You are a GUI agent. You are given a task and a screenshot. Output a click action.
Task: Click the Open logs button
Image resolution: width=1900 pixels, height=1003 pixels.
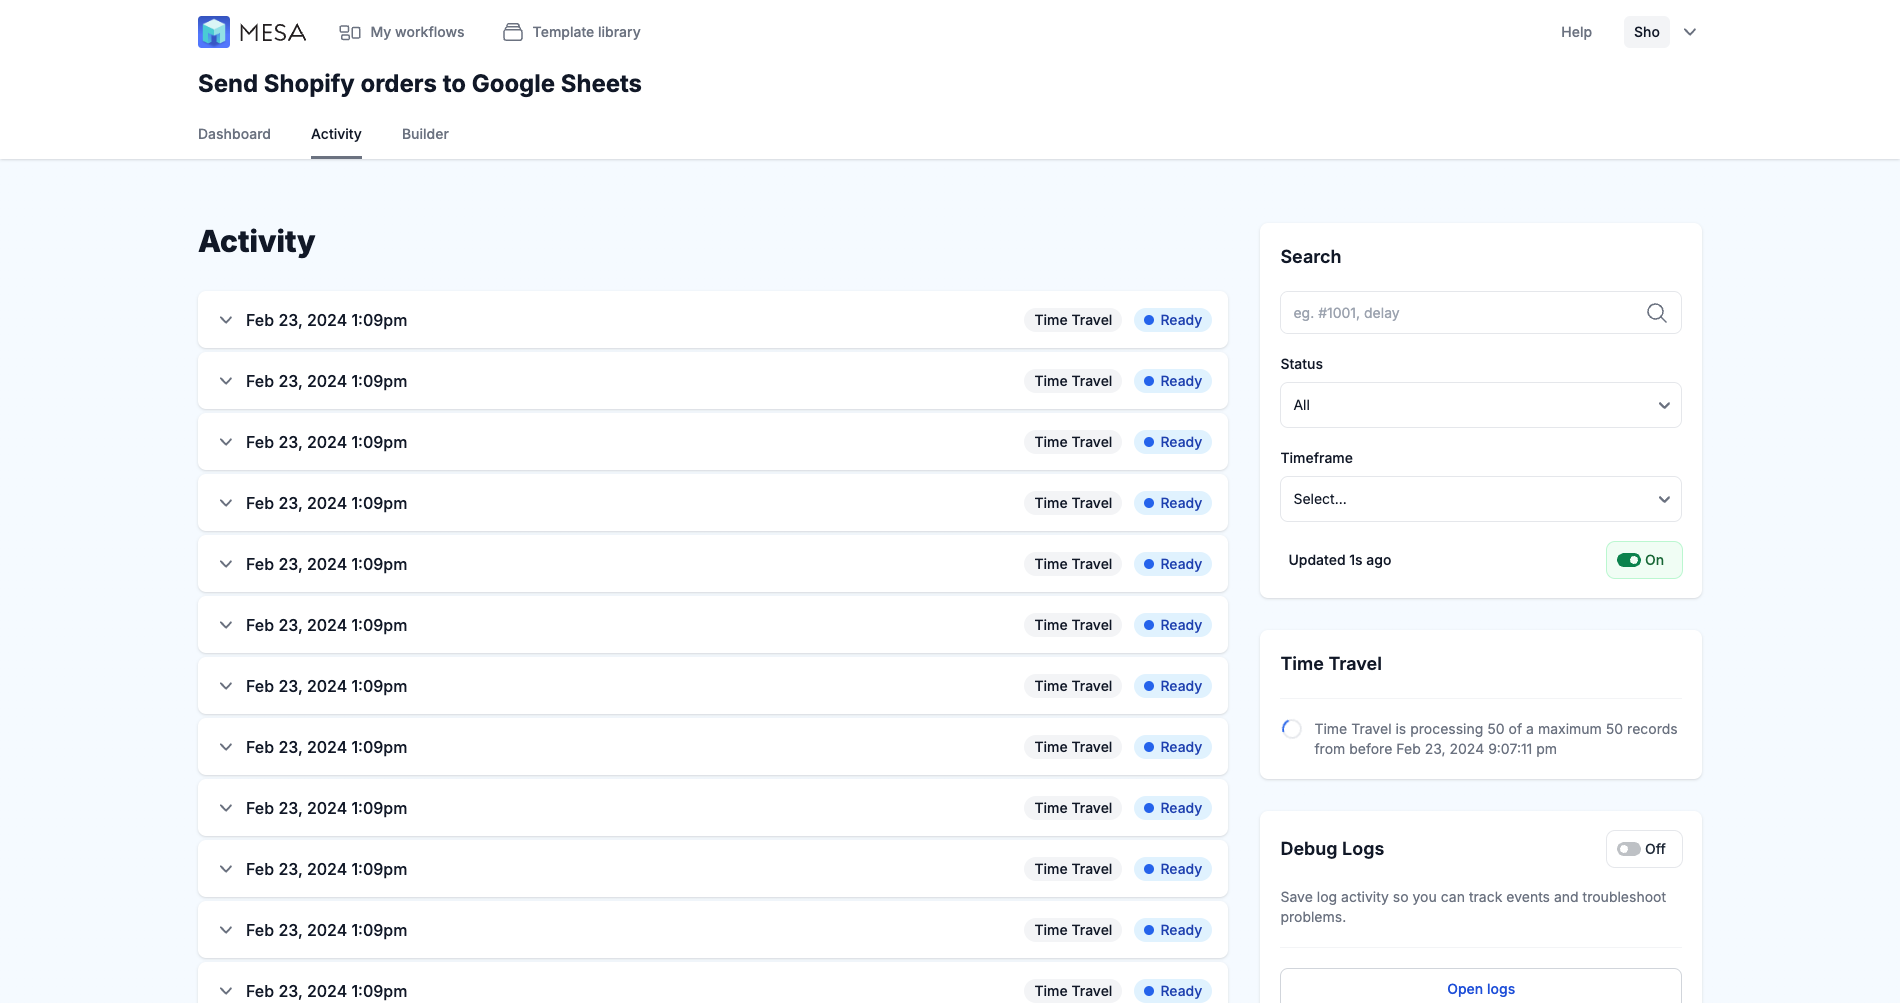(1480, 989)
